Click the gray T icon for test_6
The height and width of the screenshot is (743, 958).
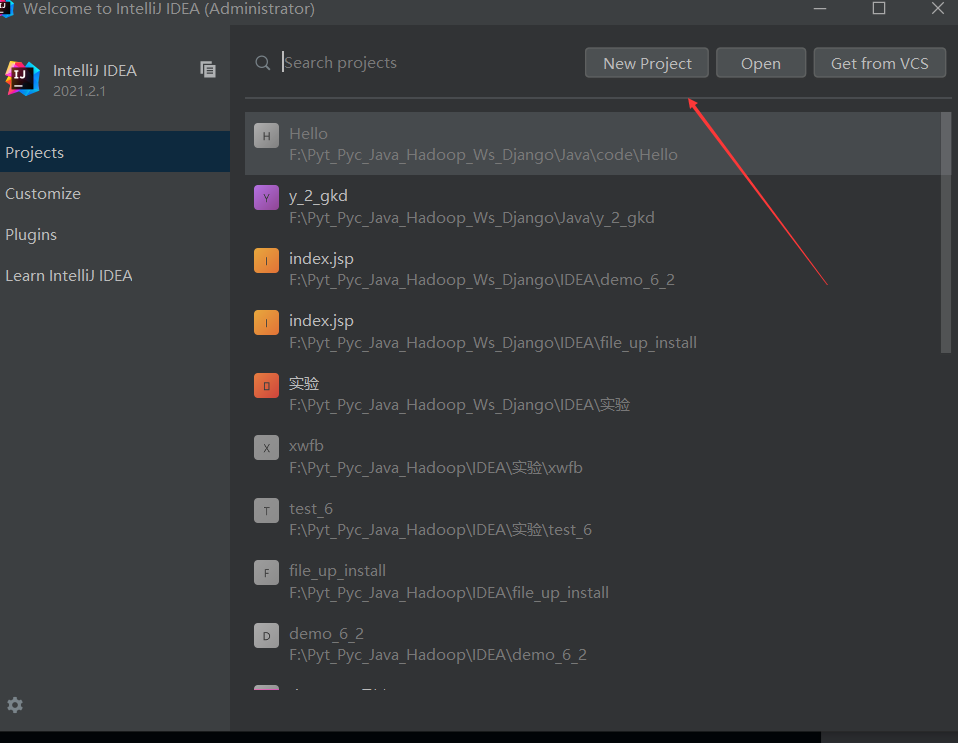point(266,510)
